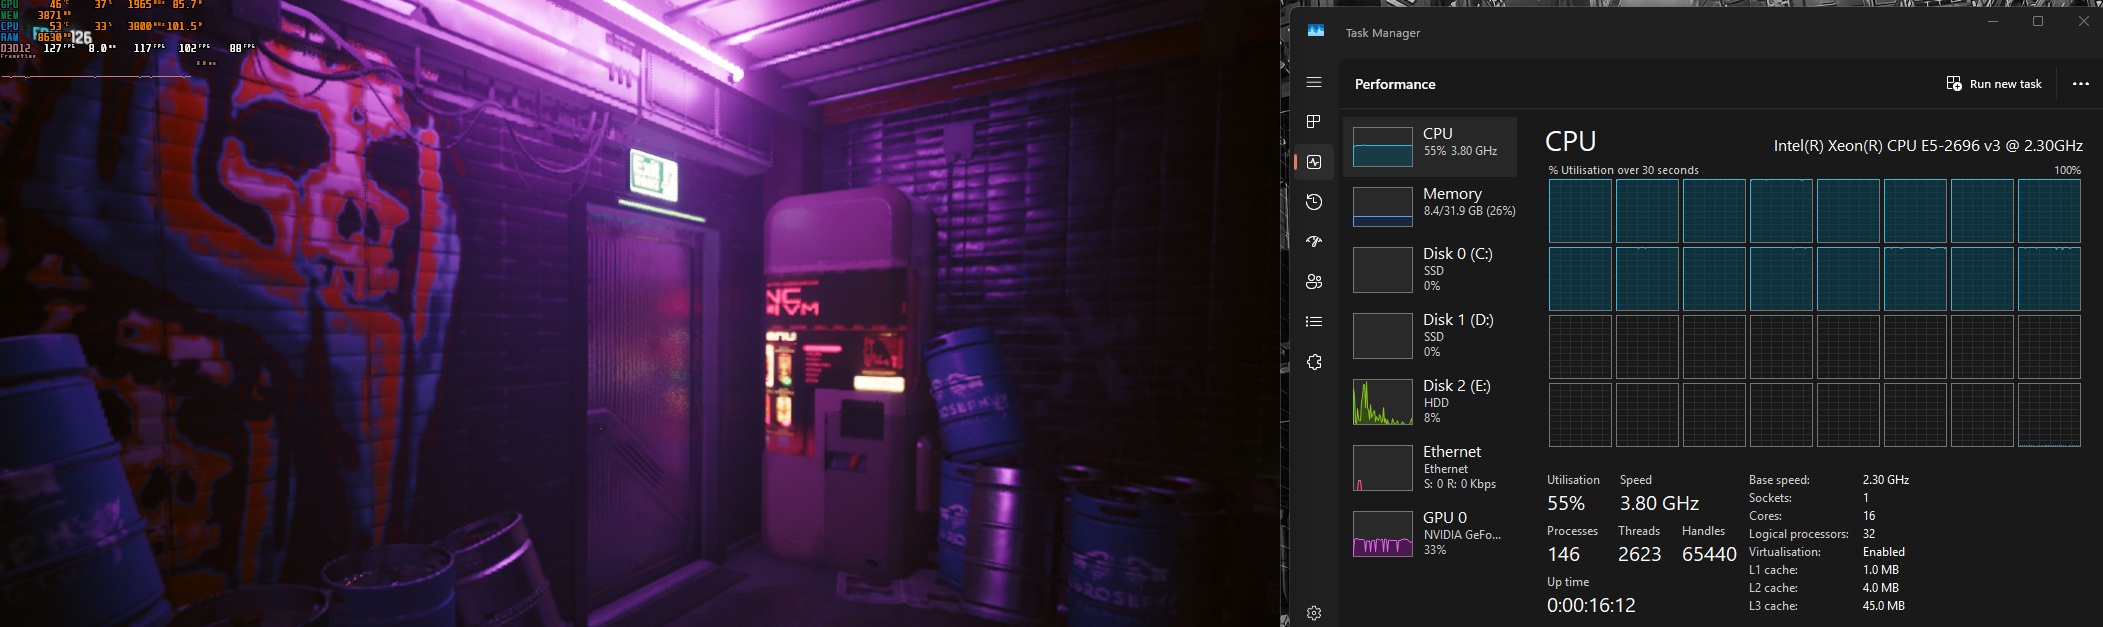Screen dimensions: 2103x627
Task: Select the Disk 1 (D:) SSD entry
Action: tap(1430, 336)
